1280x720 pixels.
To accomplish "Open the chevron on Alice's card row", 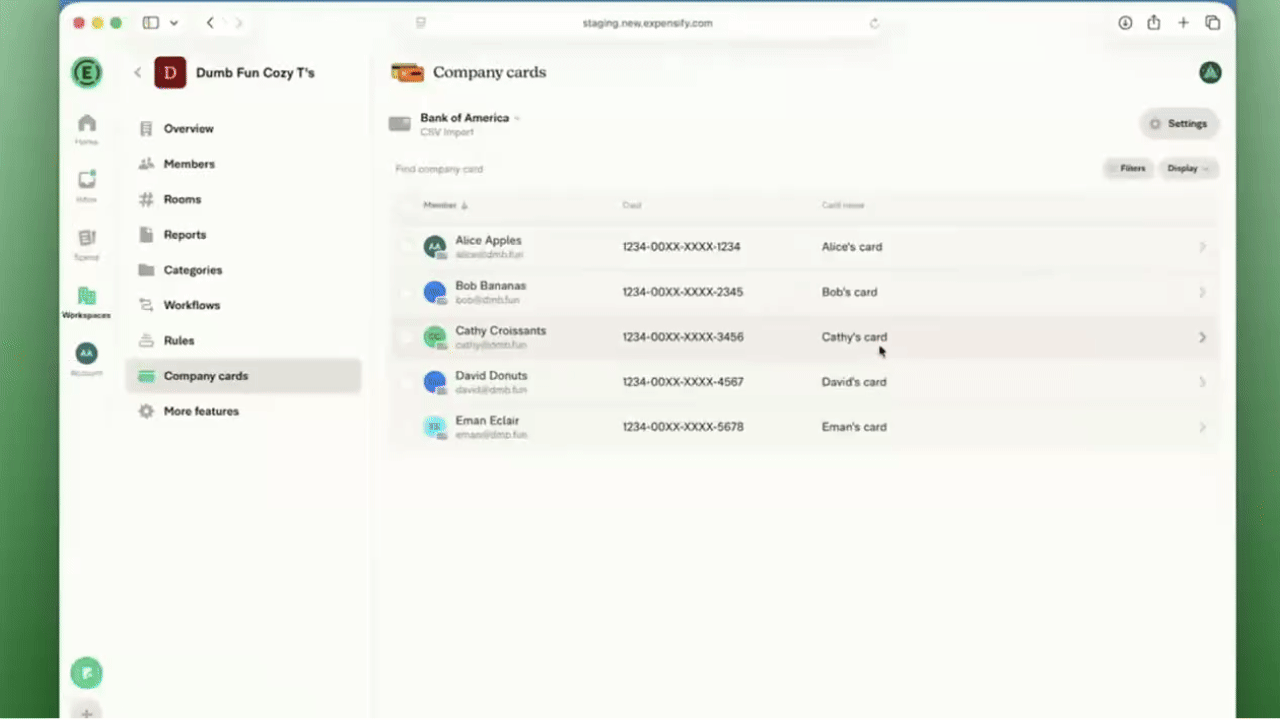I will coord(1202,247).
